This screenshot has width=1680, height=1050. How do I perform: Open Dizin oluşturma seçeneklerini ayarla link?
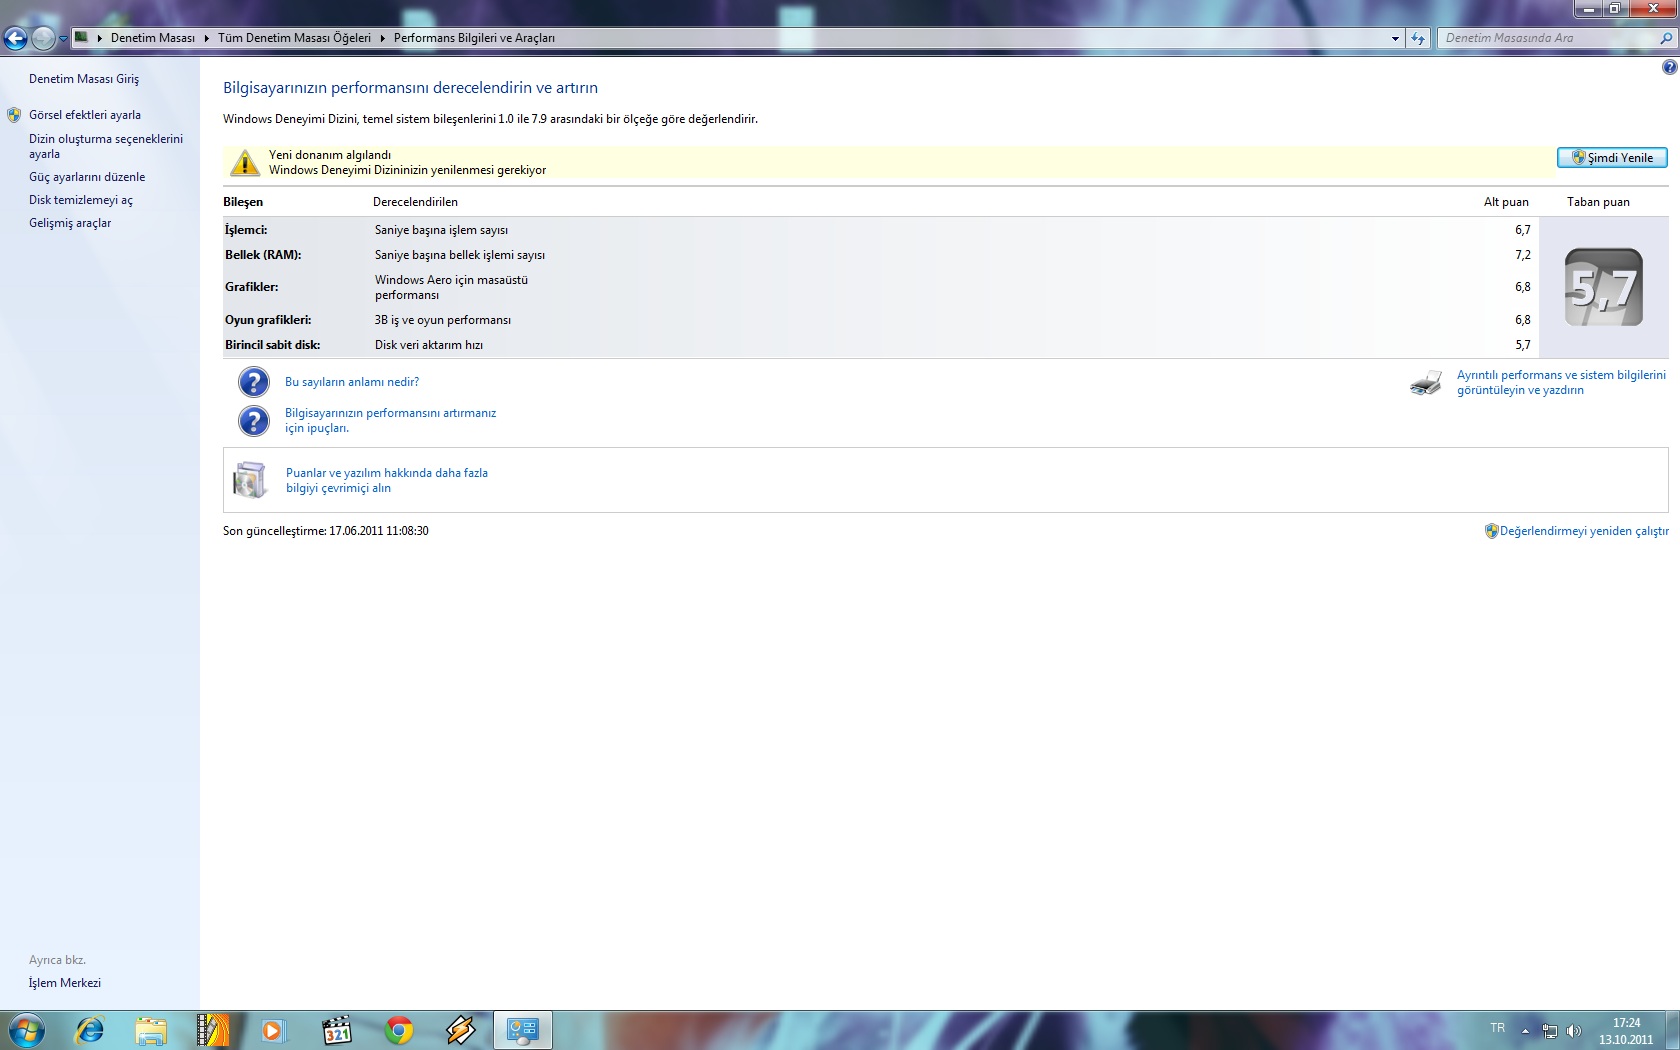point(106,146)
